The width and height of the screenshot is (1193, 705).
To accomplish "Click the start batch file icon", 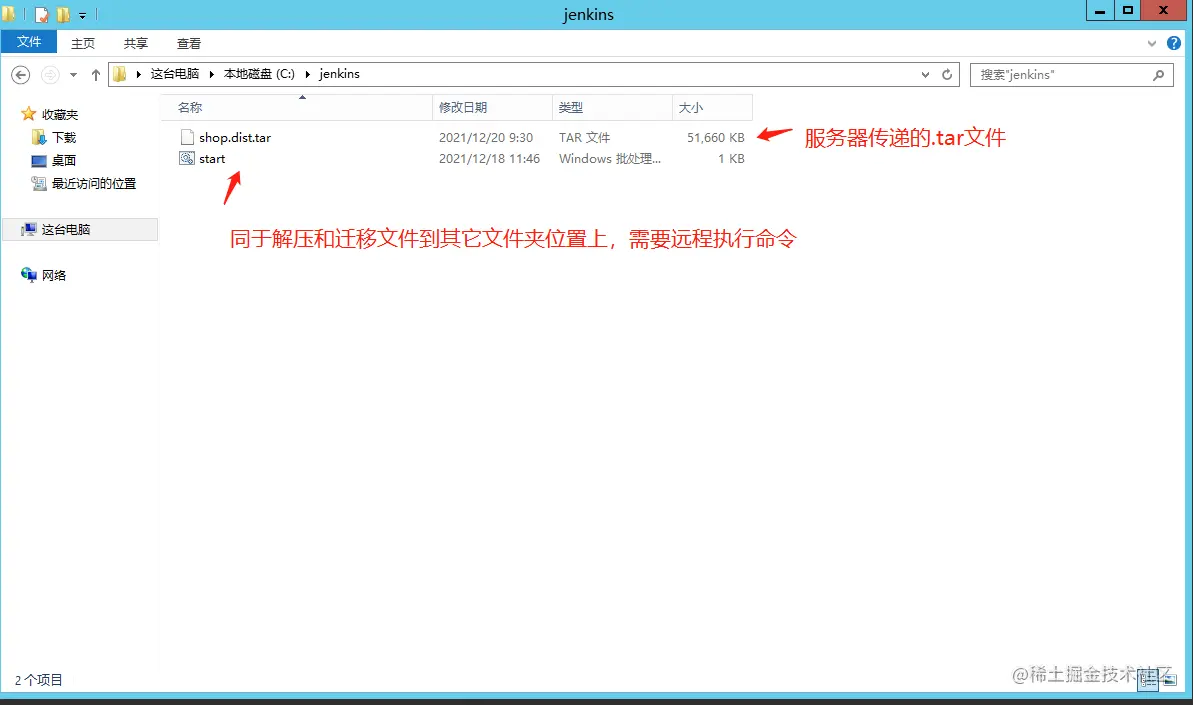I will 186,158.
